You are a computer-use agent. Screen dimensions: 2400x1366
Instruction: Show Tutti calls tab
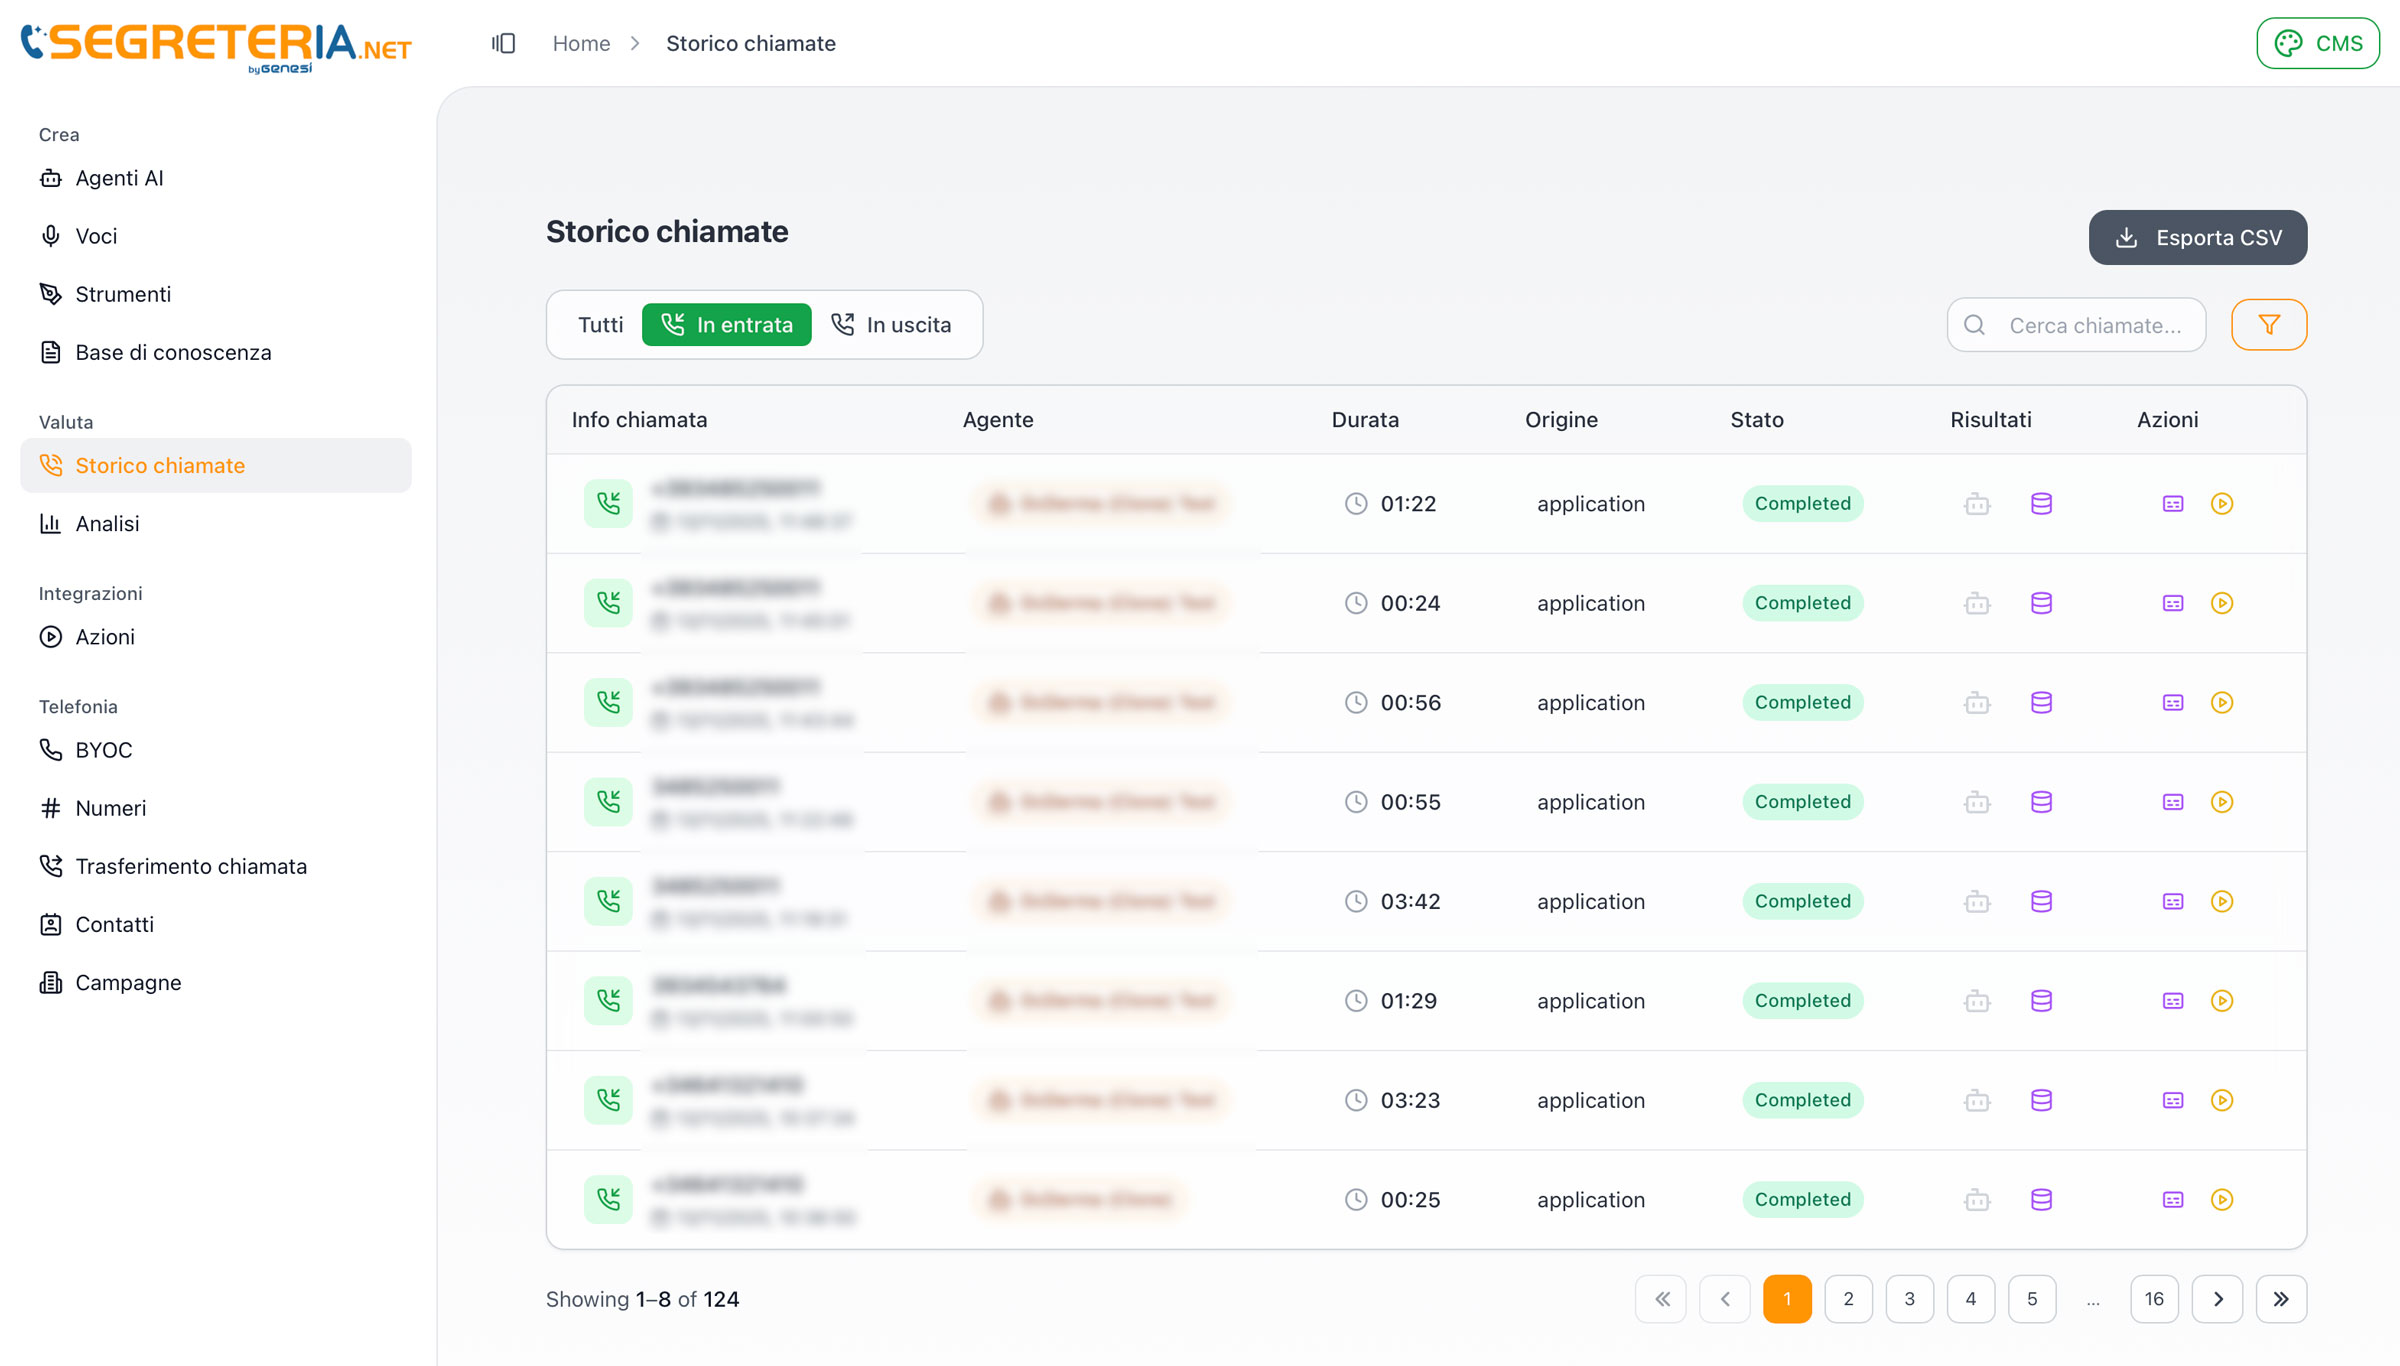pyautogui.click(x=600, y=325)
